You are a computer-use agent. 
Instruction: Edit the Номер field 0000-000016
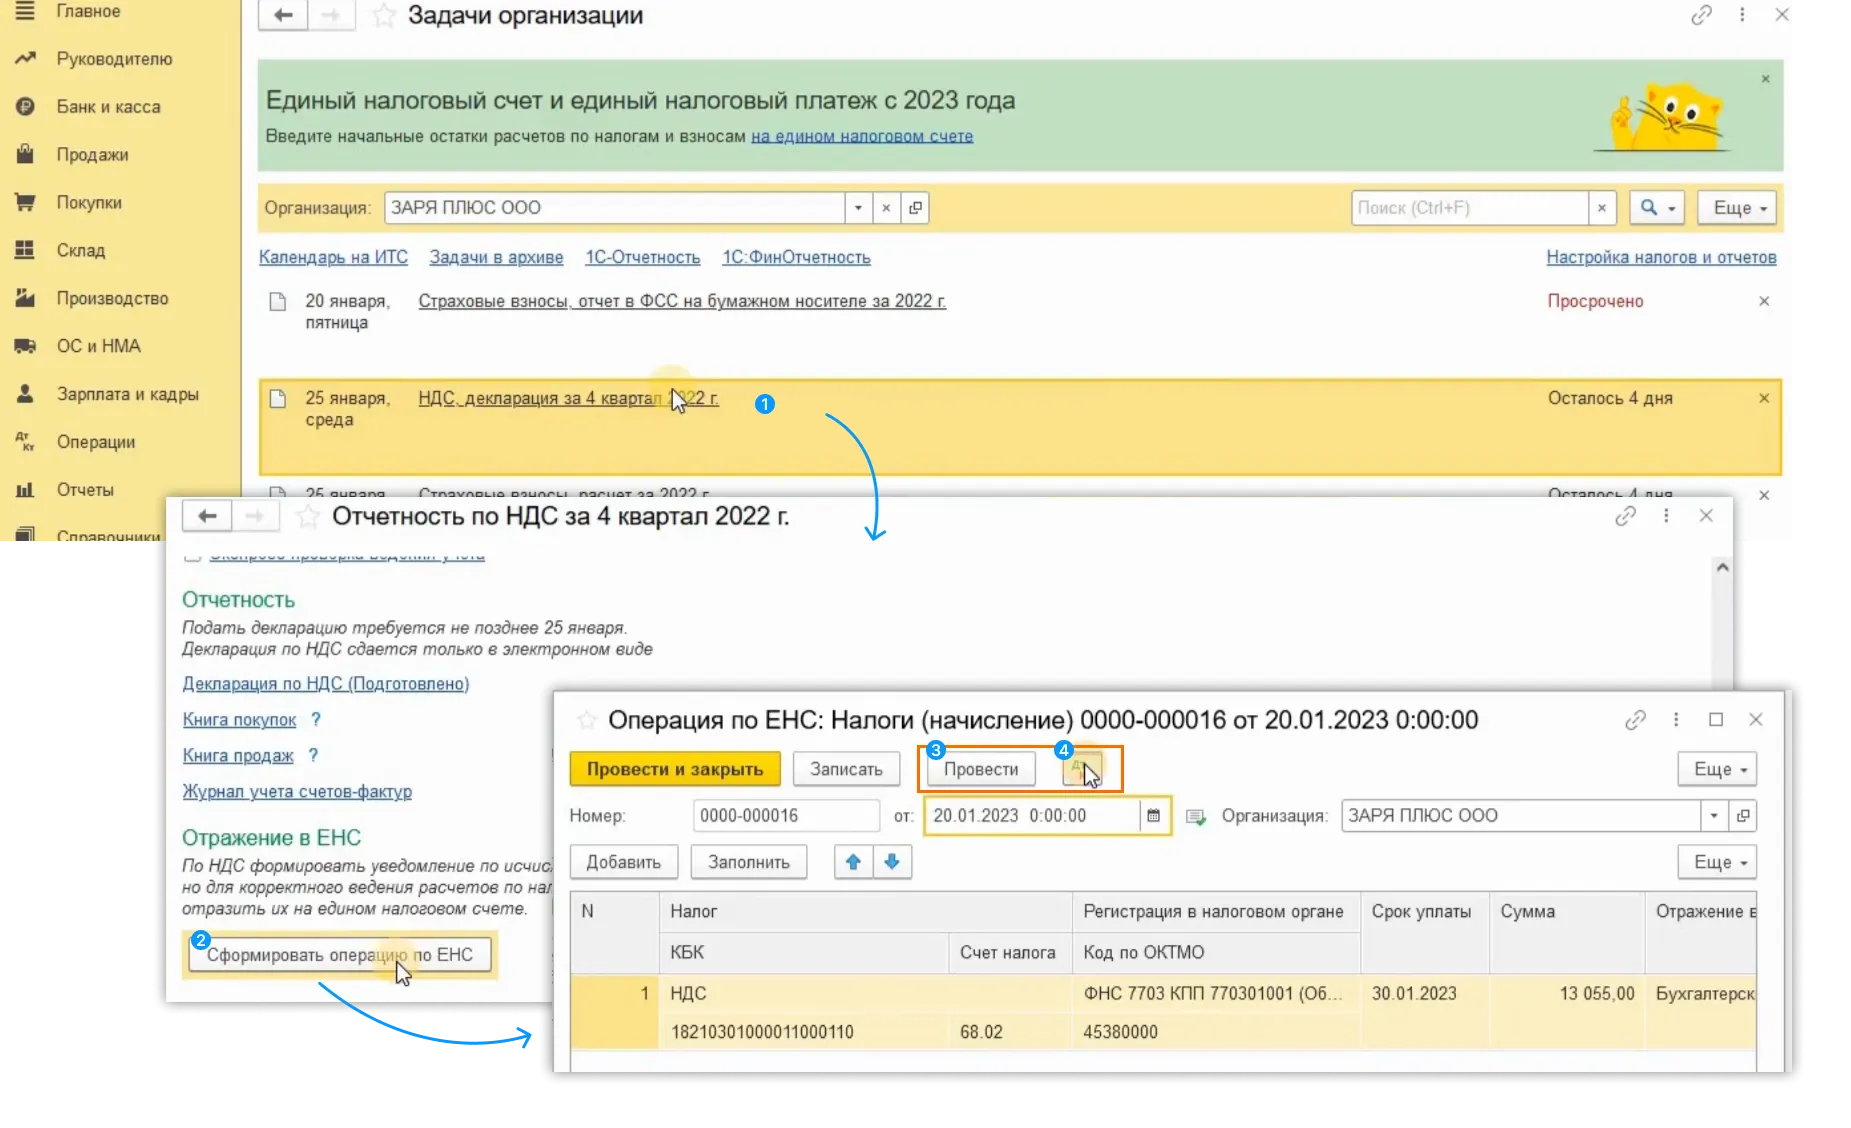786,816
